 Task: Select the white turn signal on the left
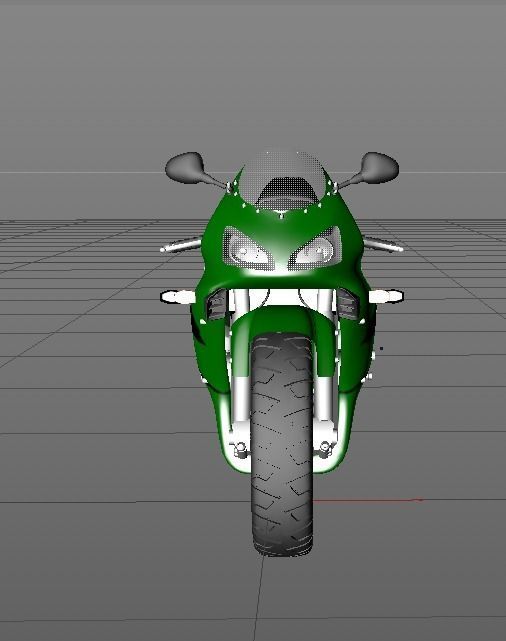[178, 296]
